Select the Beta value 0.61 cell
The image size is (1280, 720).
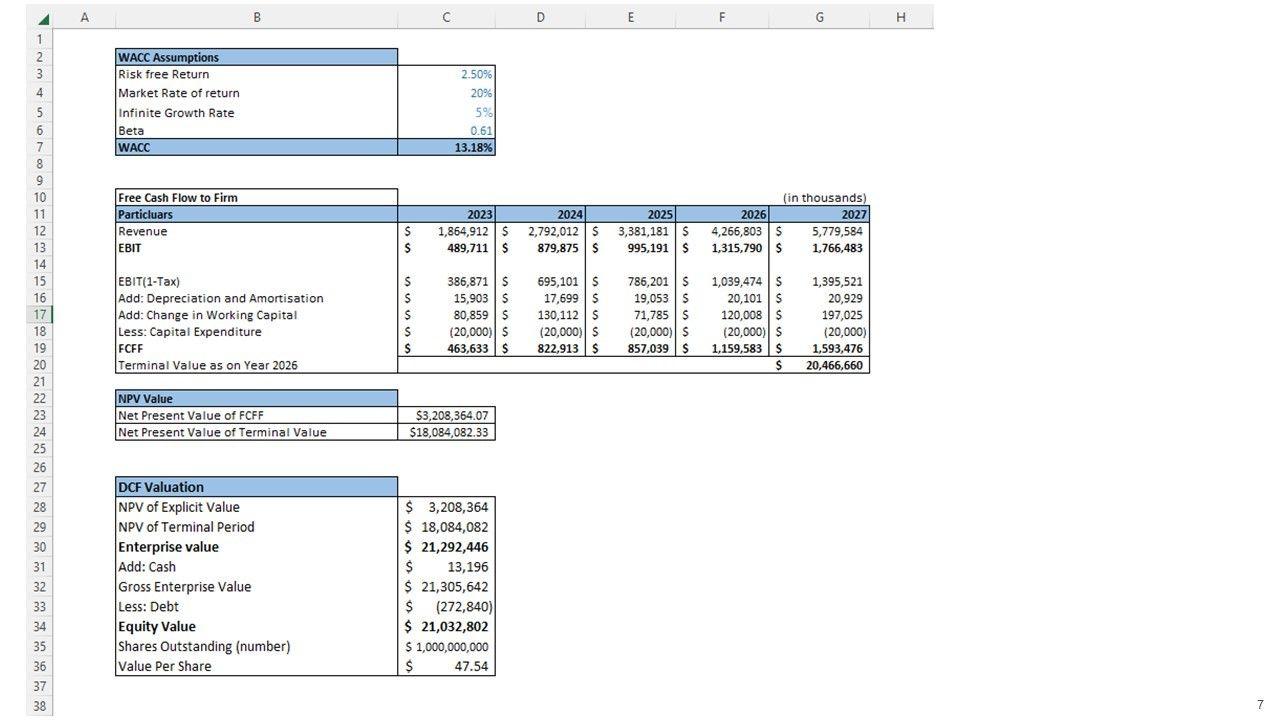click(446, 130)
